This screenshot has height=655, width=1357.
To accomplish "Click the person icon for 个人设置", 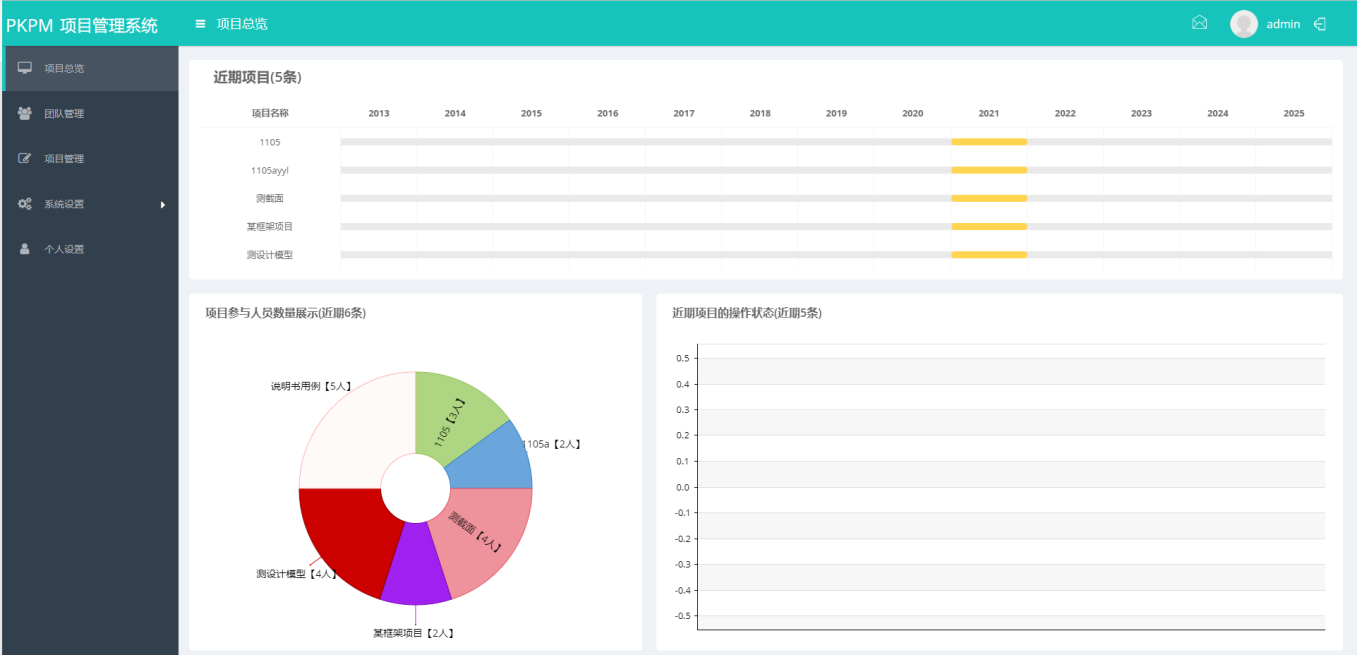I will 25,249.
